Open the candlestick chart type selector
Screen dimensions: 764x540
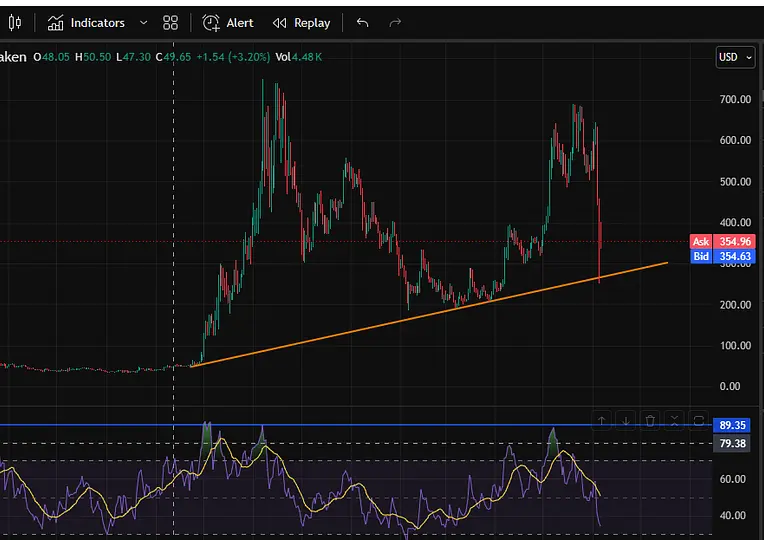tap(15, 23)
